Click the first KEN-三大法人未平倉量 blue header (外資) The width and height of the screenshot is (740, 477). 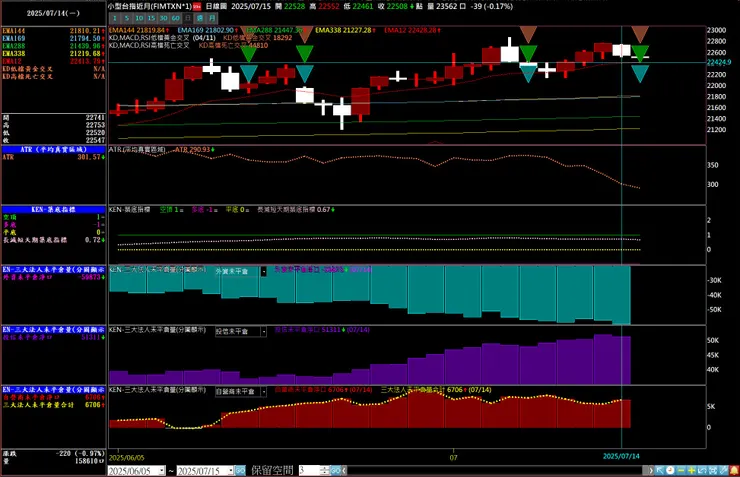coord(53,269)
